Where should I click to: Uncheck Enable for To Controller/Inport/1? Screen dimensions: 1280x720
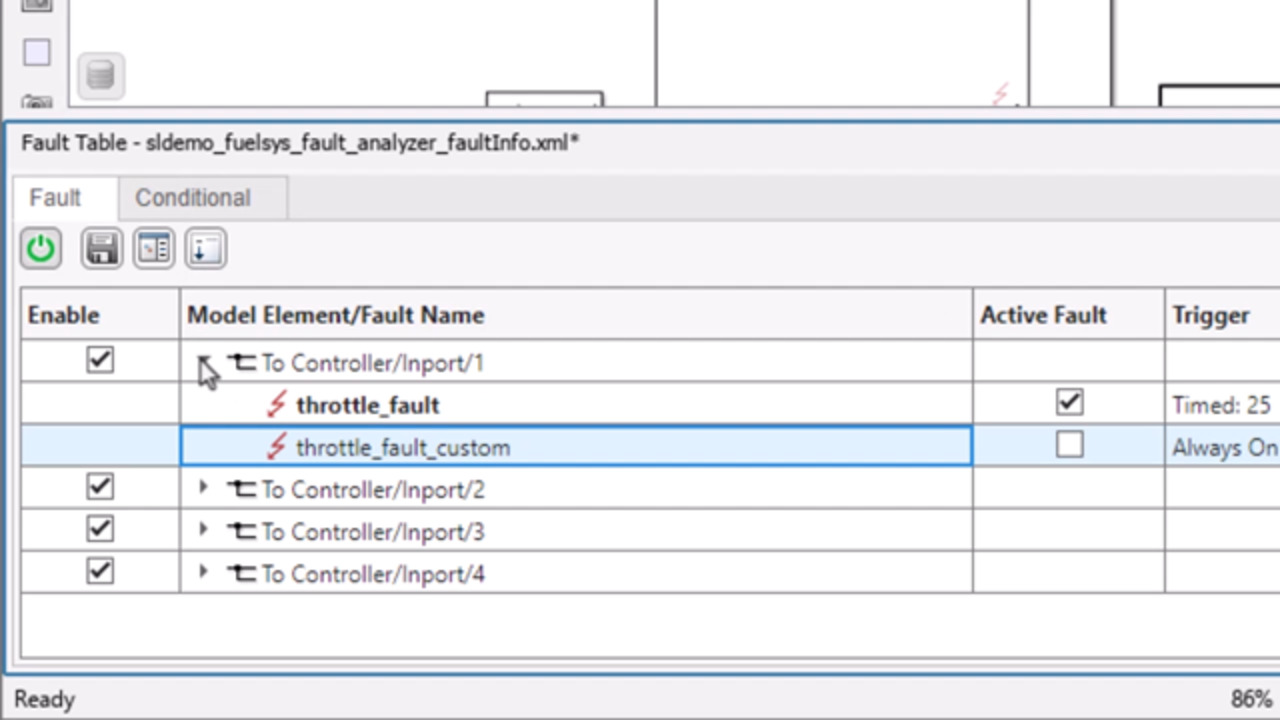tap(100, 361)
